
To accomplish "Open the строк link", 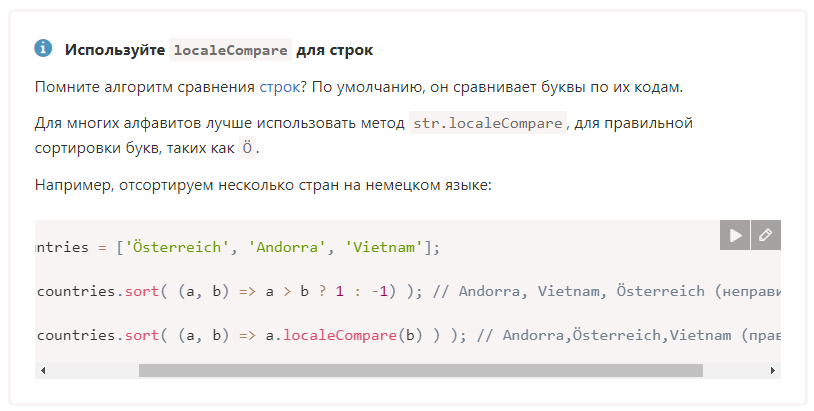I will pos(279,87).
